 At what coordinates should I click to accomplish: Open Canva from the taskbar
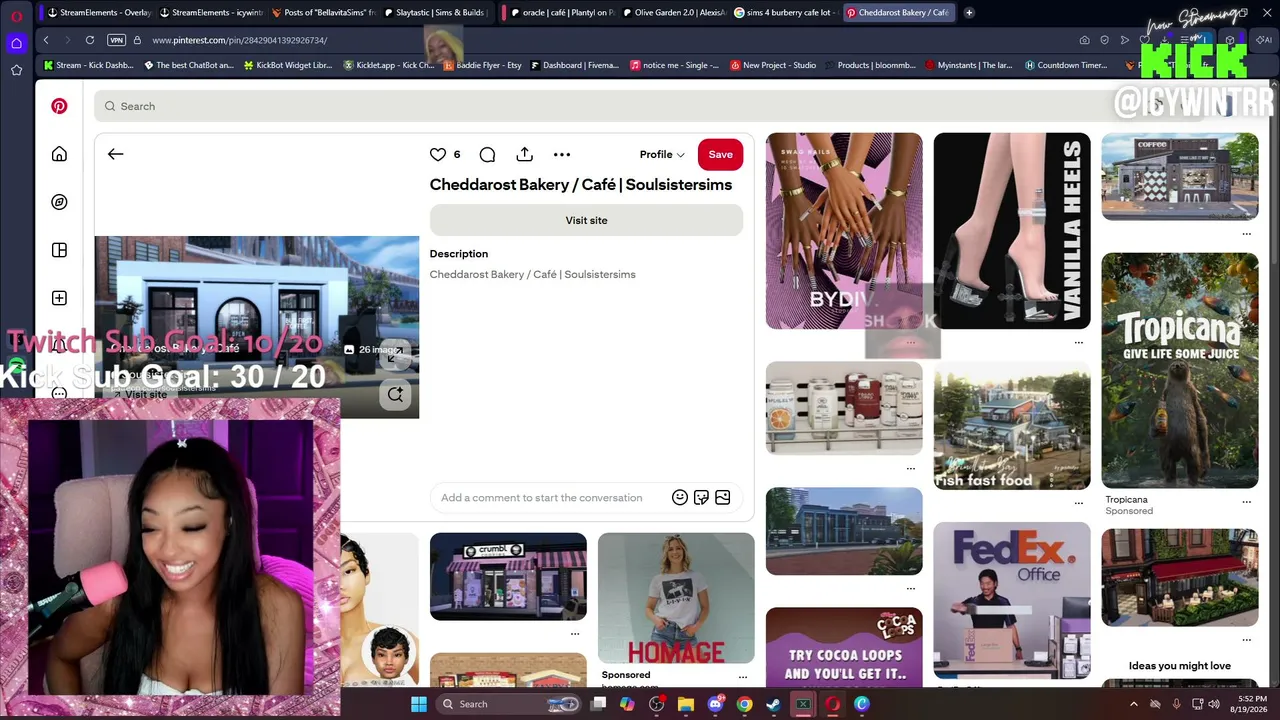point(862,704)
